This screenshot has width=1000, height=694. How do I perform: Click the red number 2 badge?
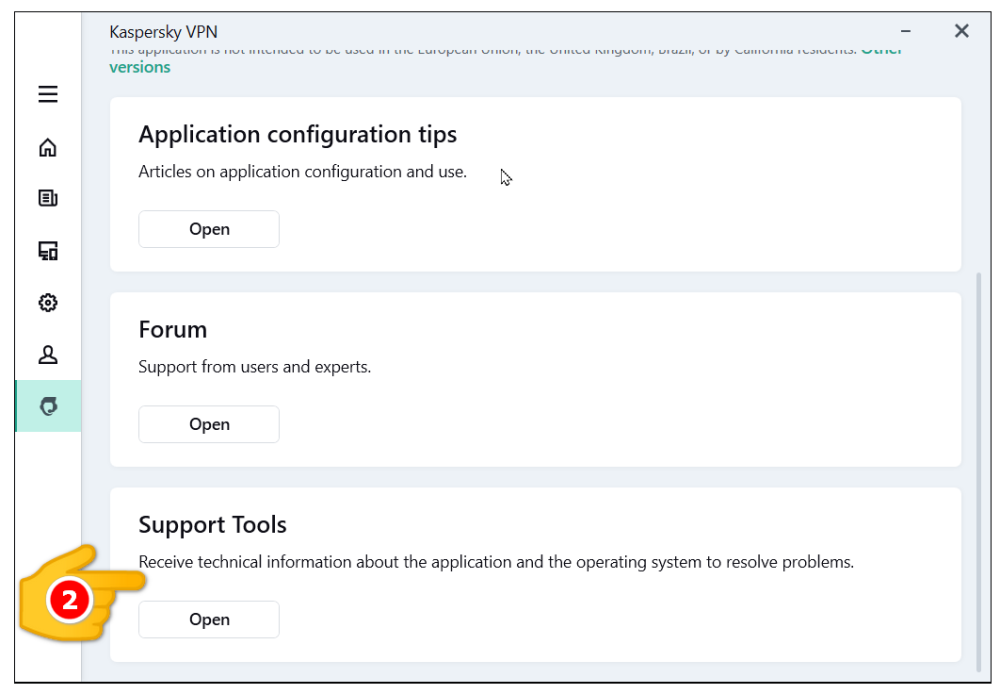click(x=70, y=601)
